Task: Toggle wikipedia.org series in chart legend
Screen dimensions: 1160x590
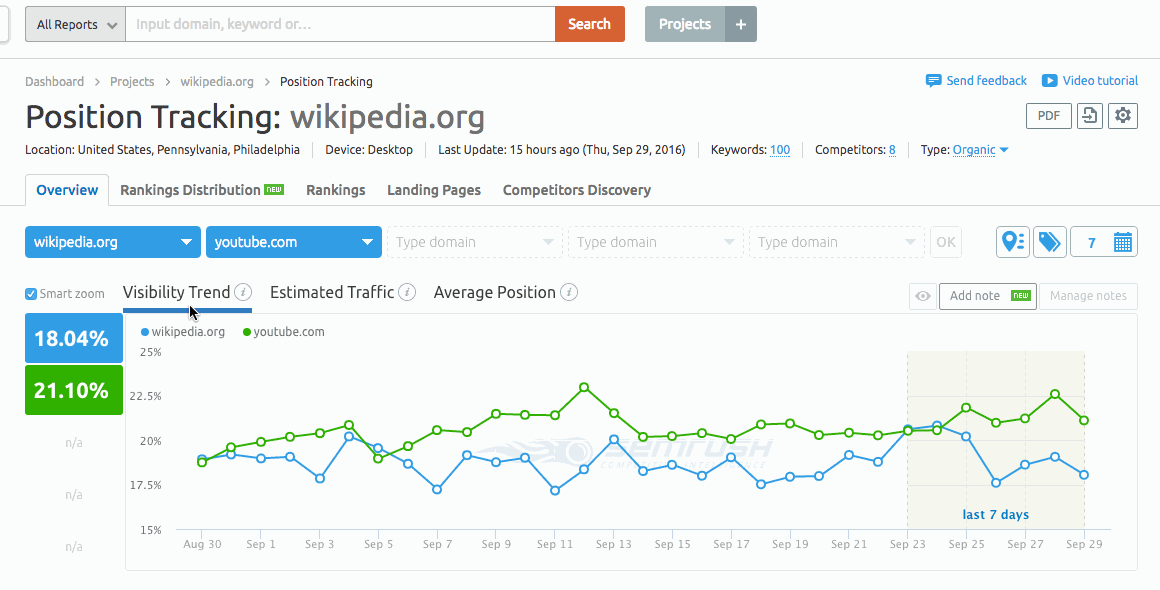Action: (183, 332)
